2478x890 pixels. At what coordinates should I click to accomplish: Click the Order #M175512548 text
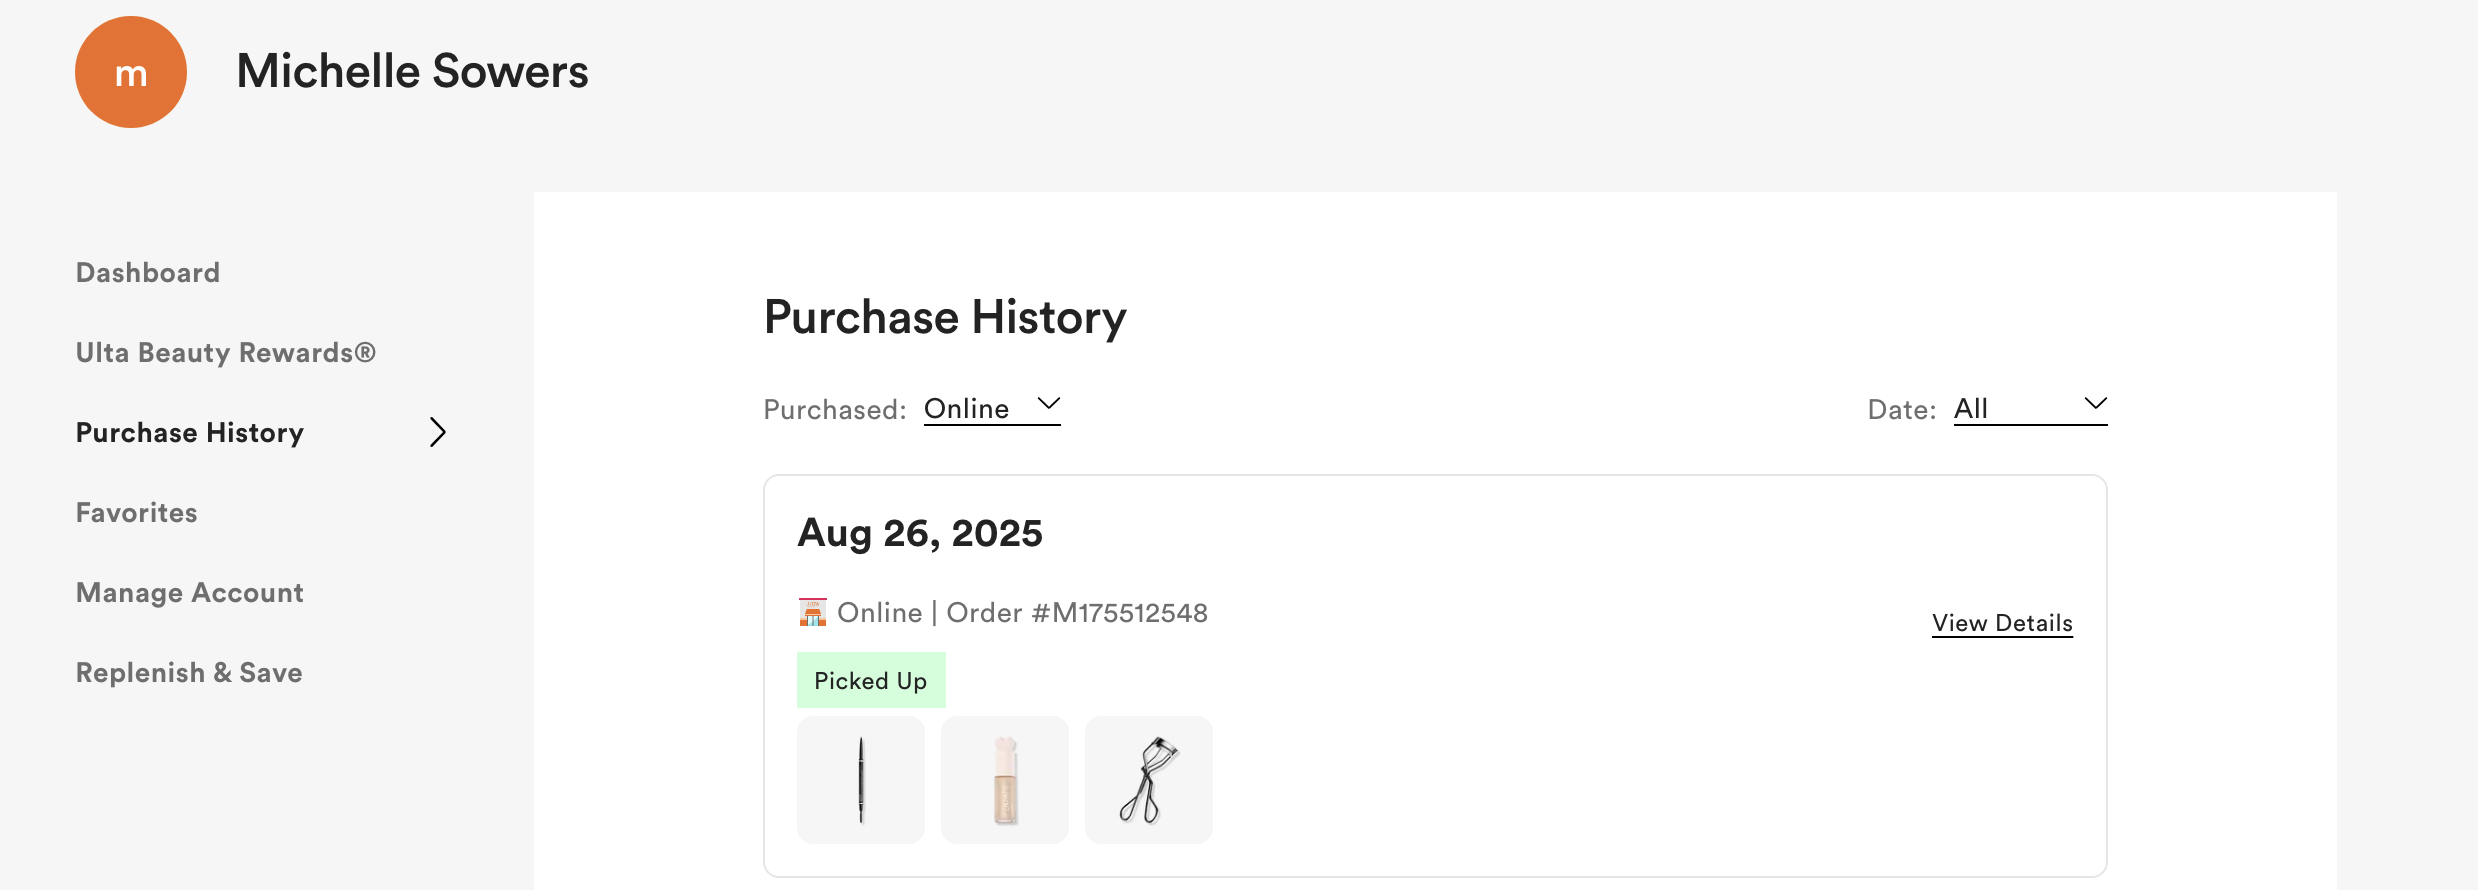1077,613
